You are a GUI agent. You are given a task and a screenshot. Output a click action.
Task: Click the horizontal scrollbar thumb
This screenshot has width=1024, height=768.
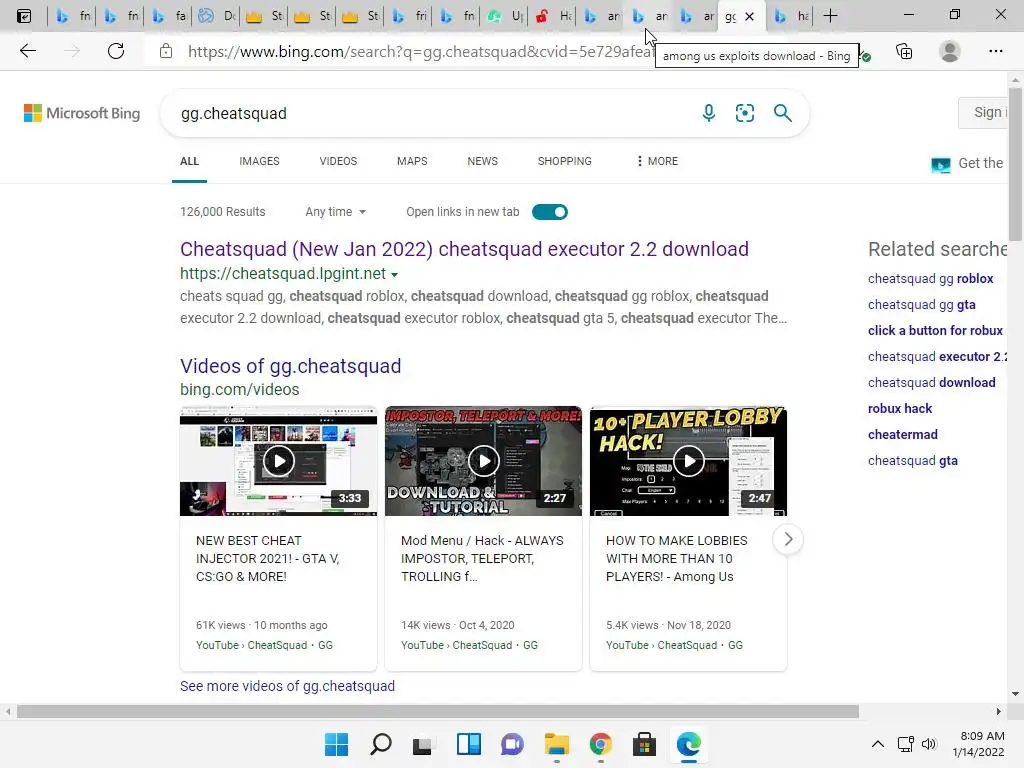[x=438, y=711]
